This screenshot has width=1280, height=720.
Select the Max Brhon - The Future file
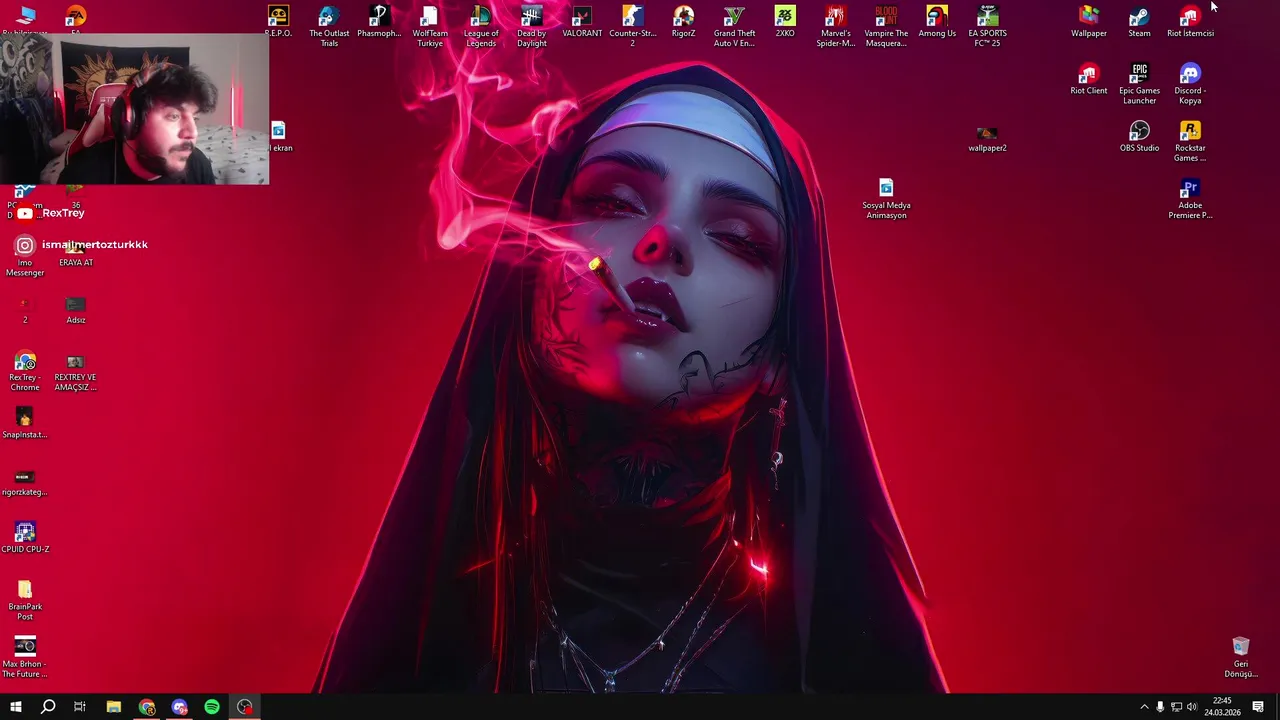[25, 657]
